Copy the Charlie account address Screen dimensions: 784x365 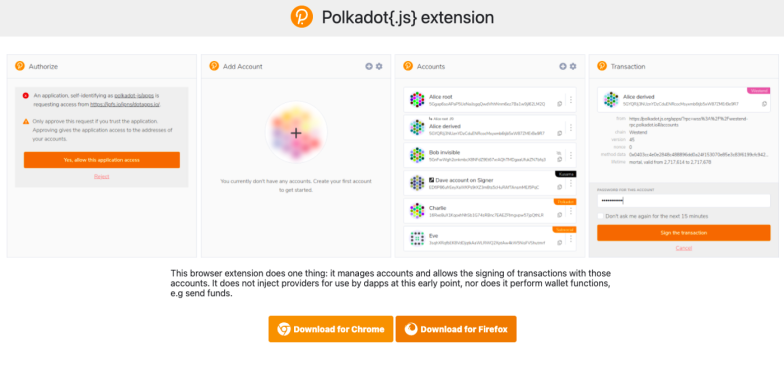point(560,215)
